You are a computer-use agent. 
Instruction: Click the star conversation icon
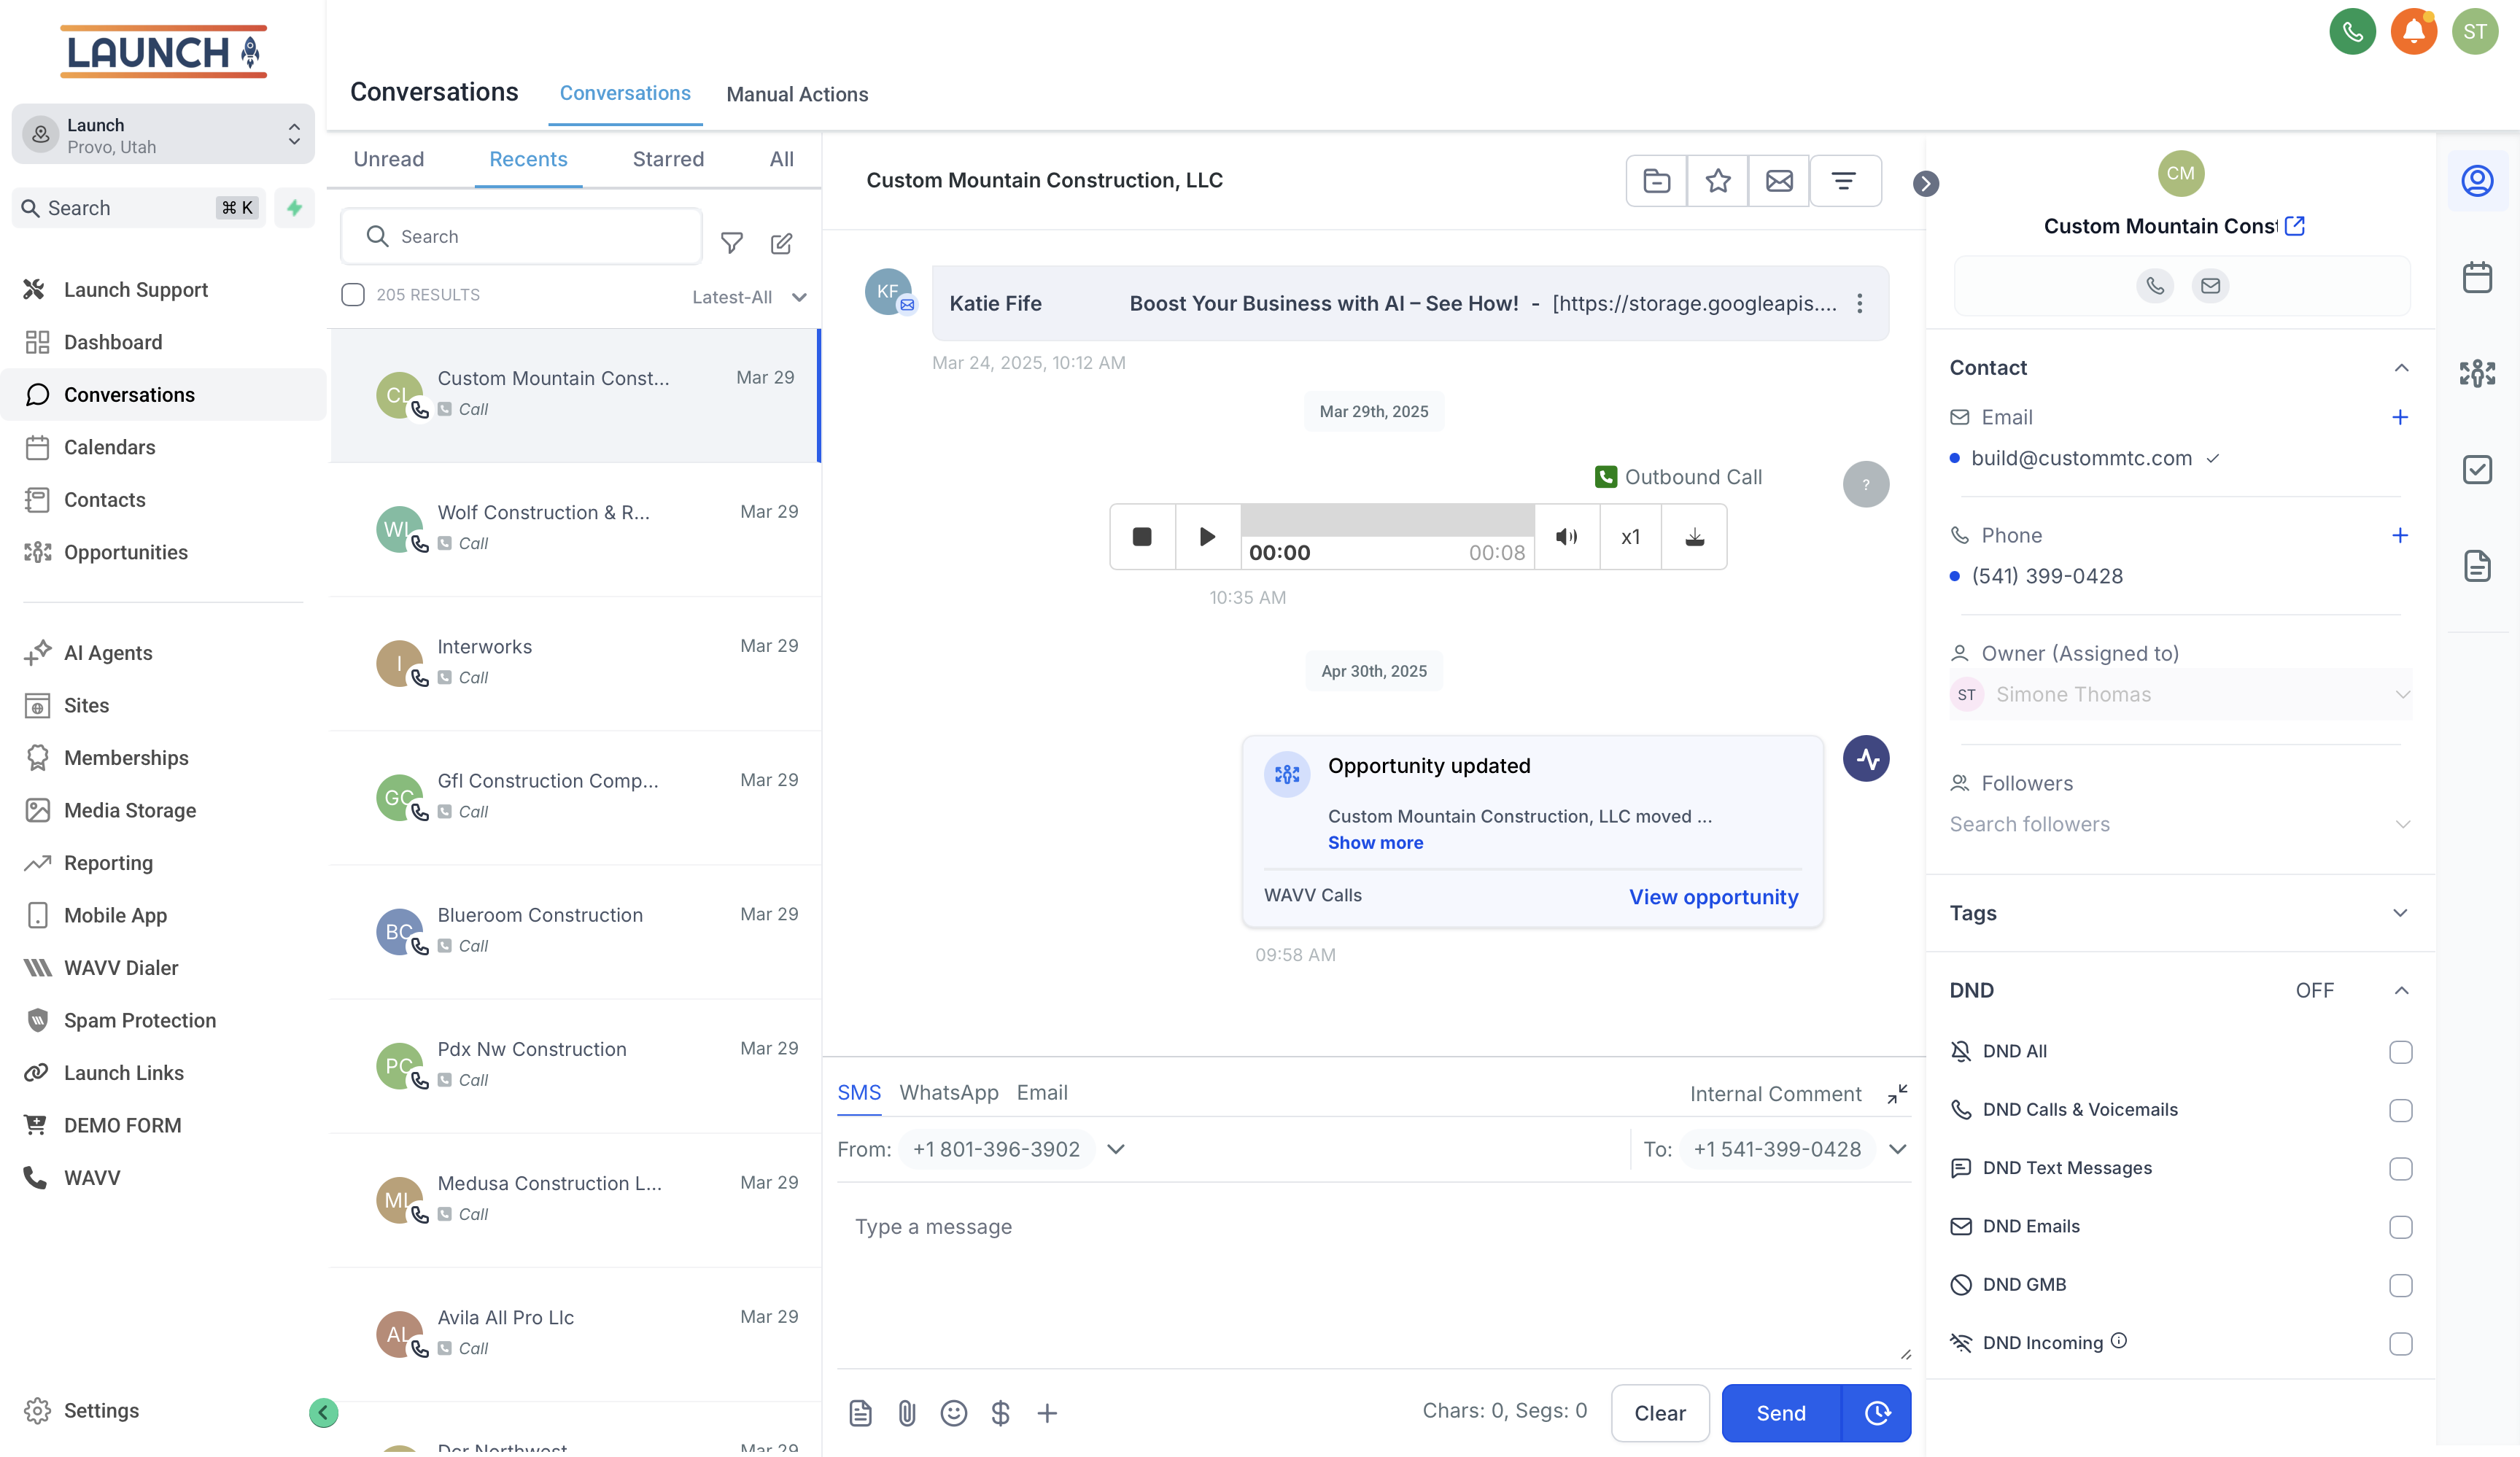(x=1717, y=181)
